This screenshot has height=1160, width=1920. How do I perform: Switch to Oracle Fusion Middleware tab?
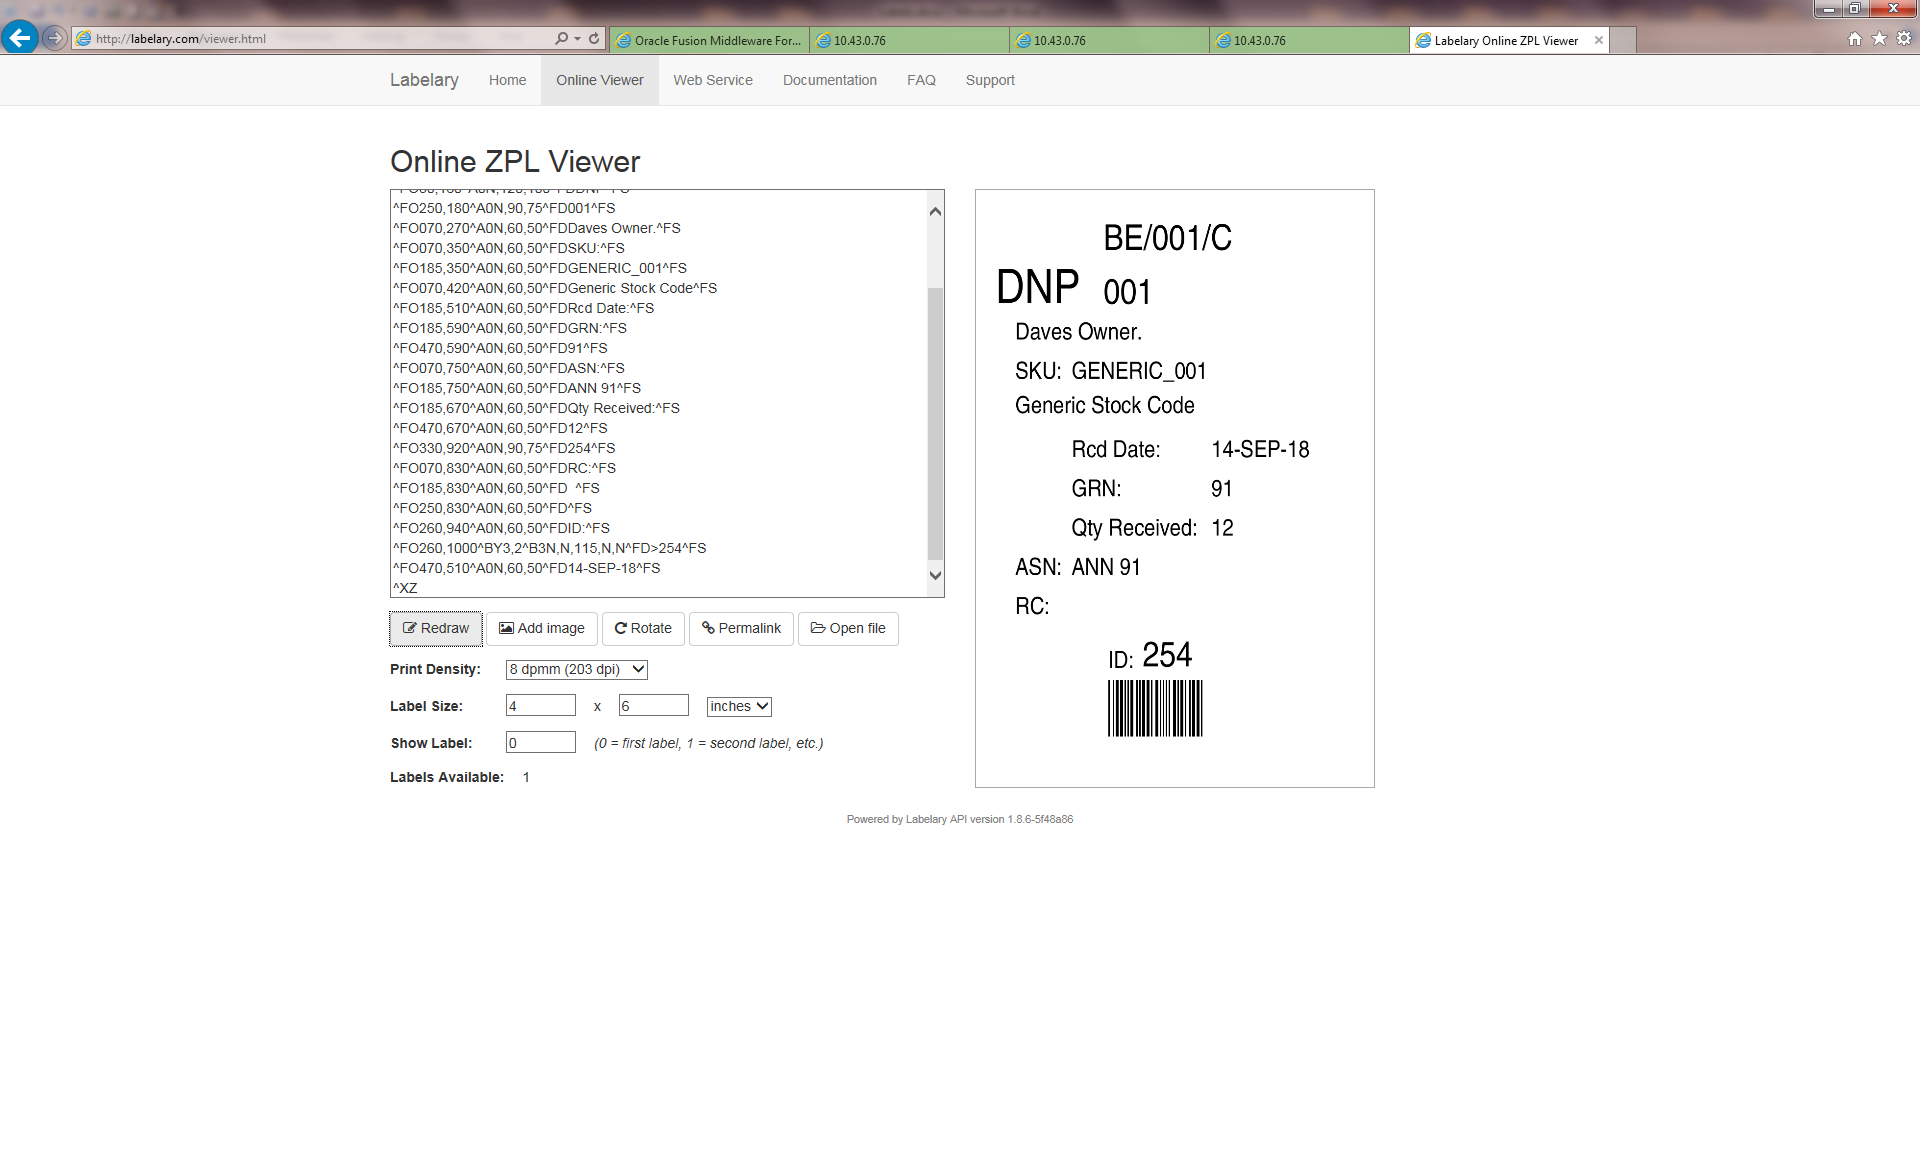point(709,41)
